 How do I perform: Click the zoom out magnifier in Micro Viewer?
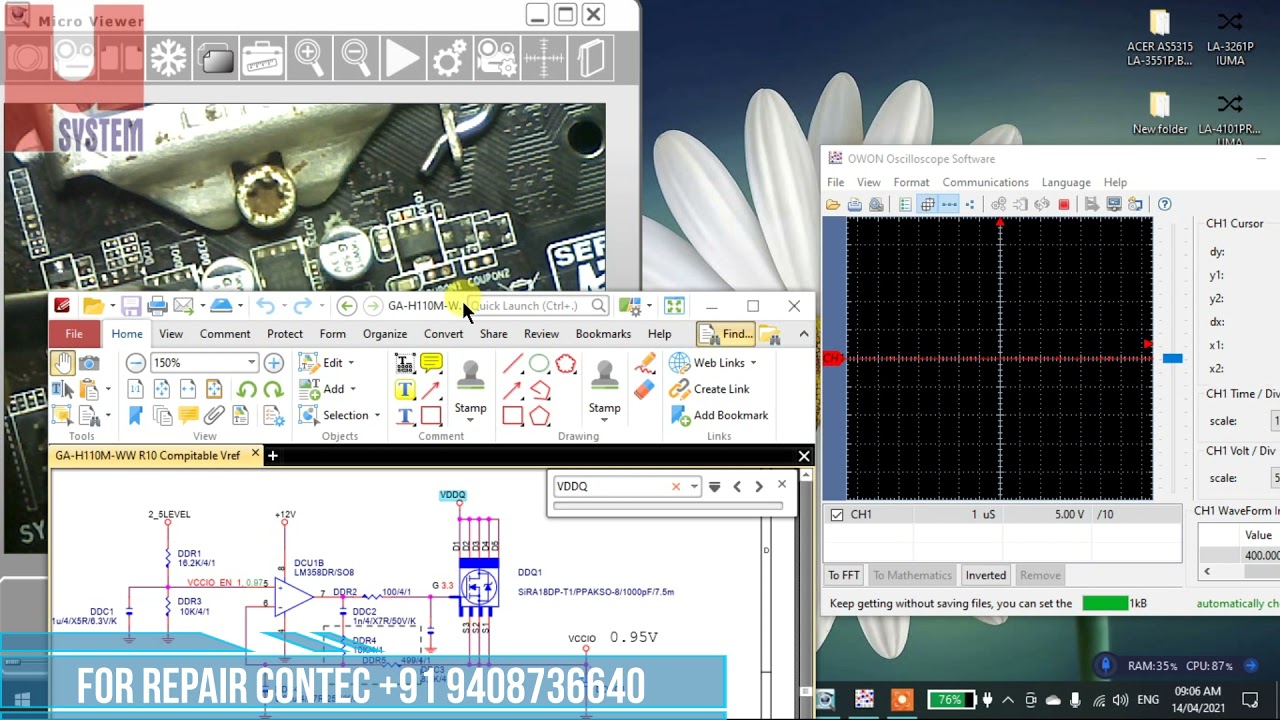[x=356, y=58]
